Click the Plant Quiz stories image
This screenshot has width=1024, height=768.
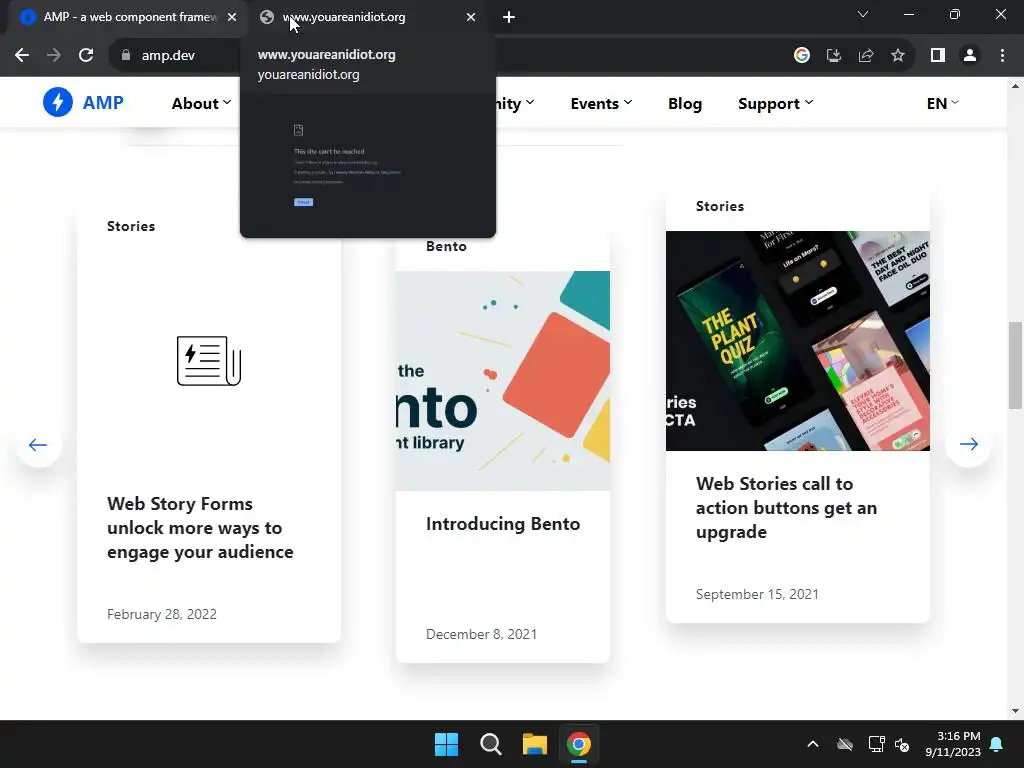coord(797,341)
